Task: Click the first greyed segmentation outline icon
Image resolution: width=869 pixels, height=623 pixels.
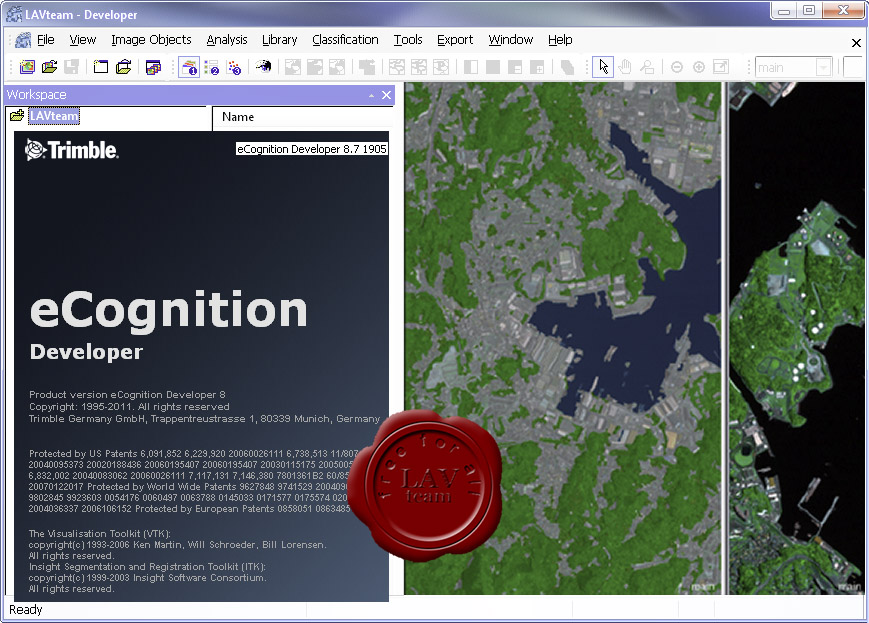Action: [397, 68]
